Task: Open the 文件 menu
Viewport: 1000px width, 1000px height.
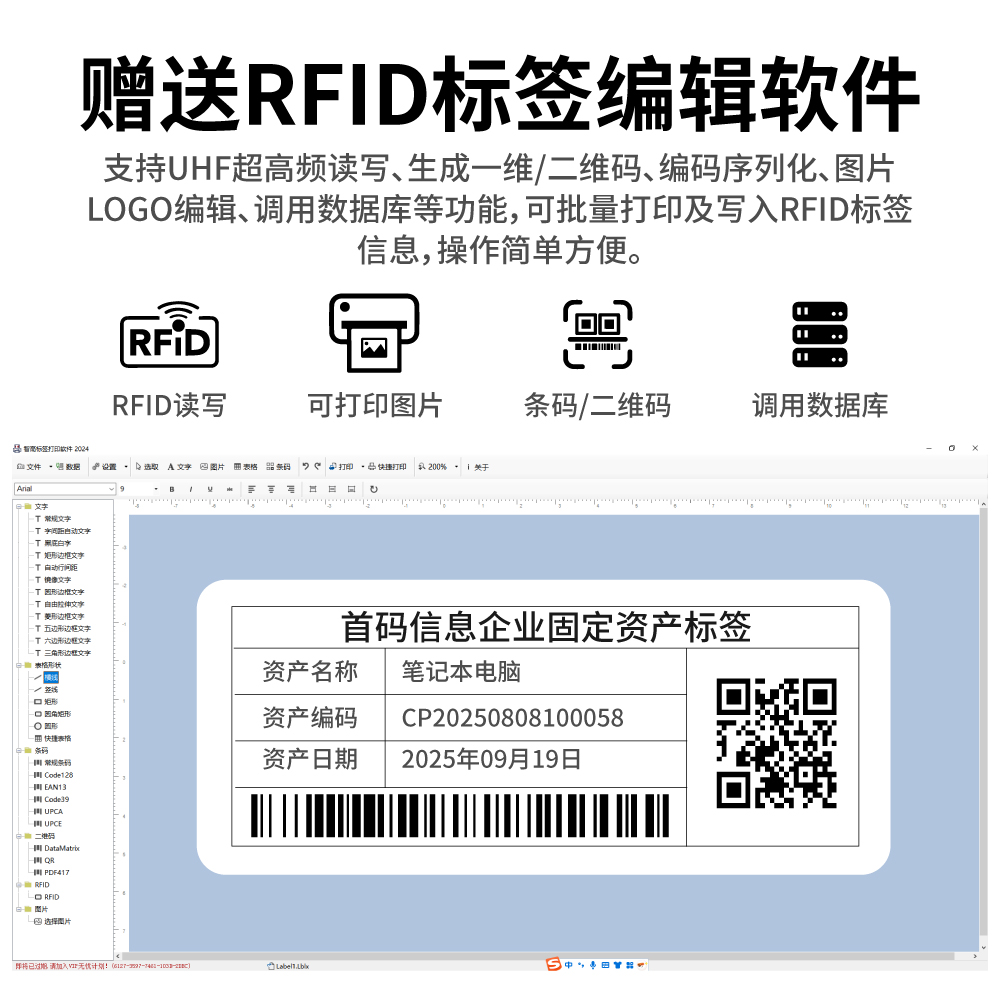Action: [29, 466]
